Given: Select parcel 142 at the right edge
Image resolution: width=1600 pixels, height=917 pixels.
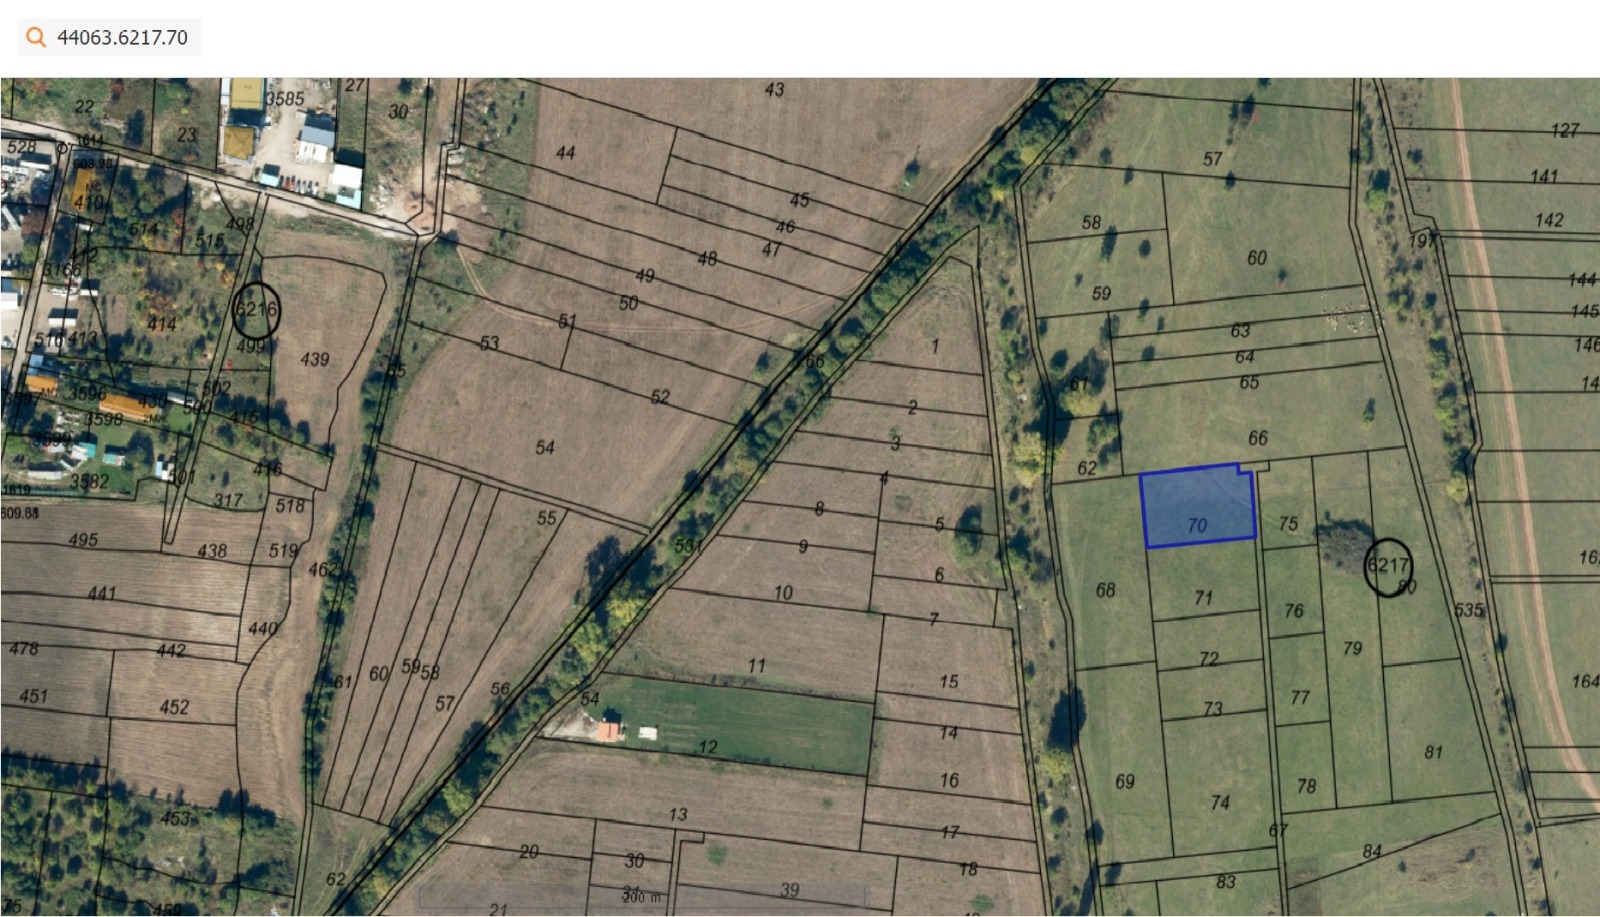Looking at the screenshot, I should tap(1549, 220).
